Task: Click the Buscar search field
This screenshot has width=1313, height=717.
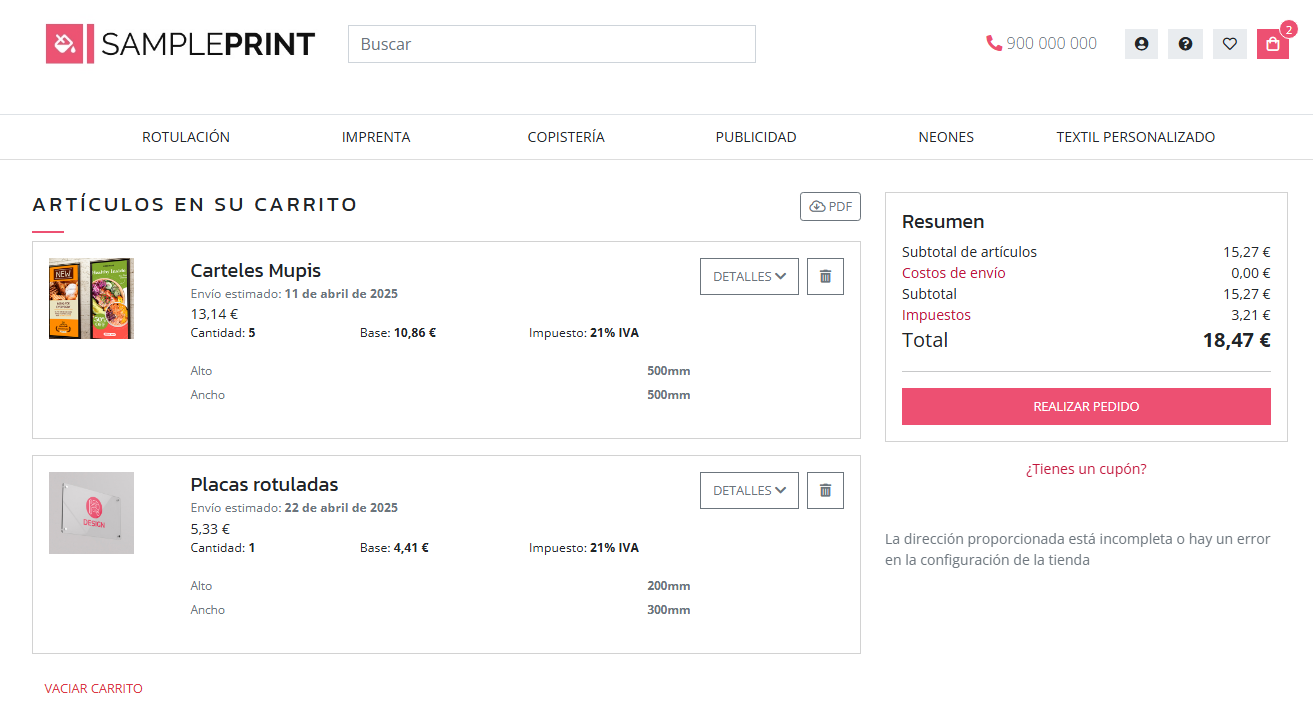Action: [551, 44]
